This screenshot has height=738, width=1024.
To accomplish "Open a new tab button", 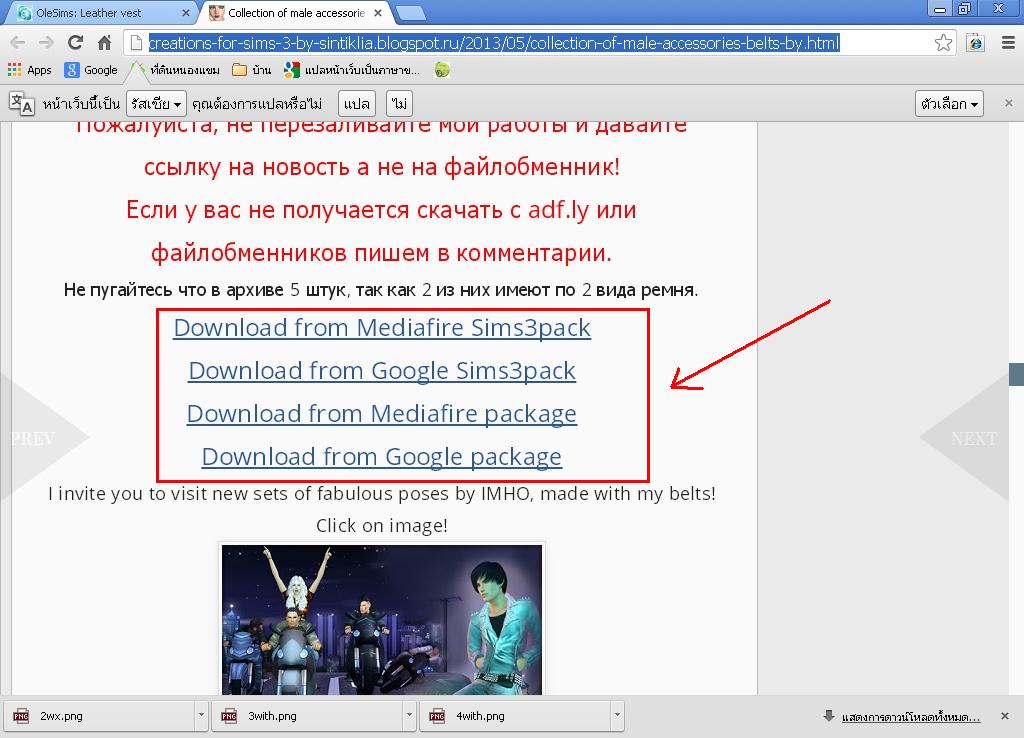I will point(411,12).
